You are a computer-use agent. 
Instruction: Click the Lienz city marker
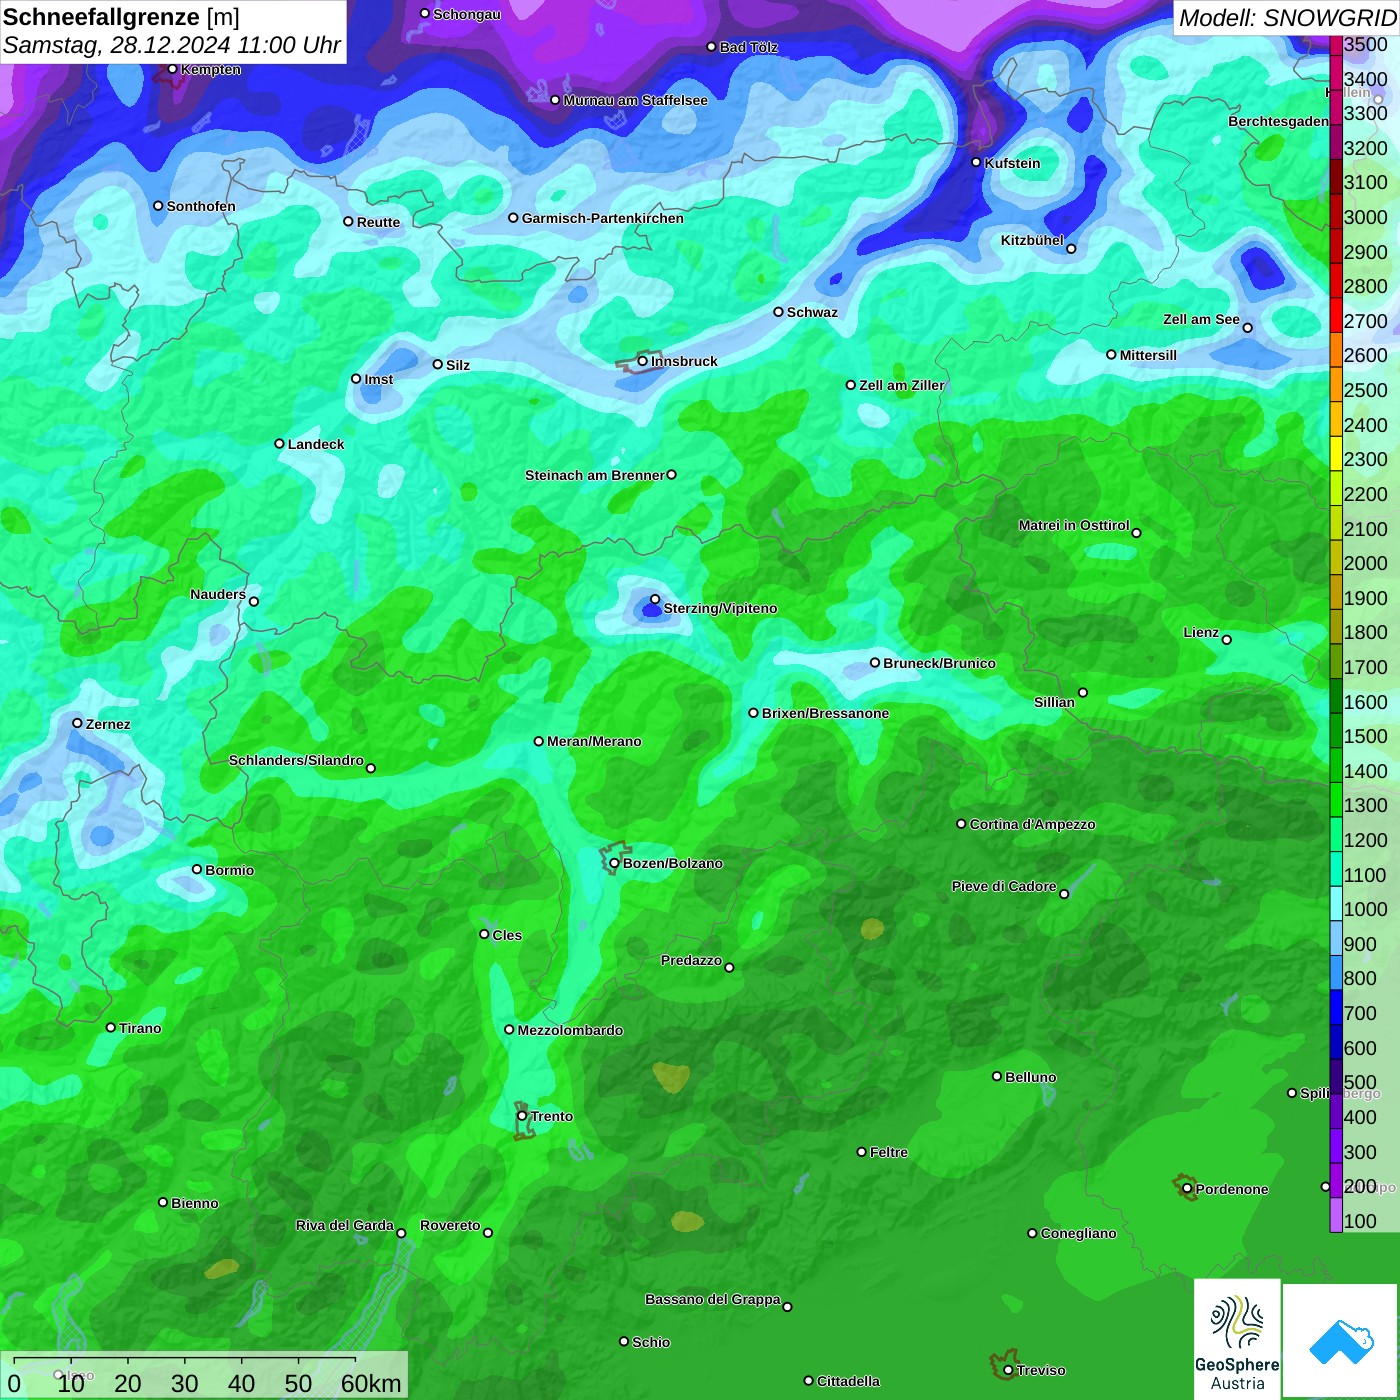pyautogui.click(x=1227, y=640)
